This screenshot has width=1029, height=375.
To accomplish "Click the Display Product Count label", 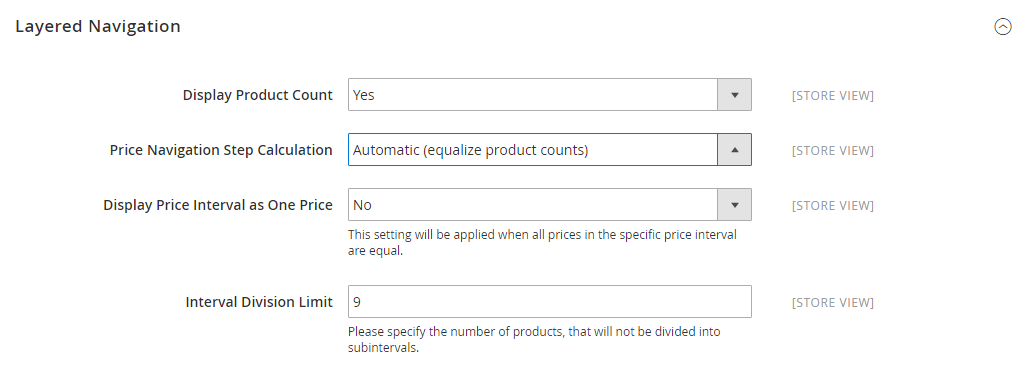I will click(x=257, y=95).
